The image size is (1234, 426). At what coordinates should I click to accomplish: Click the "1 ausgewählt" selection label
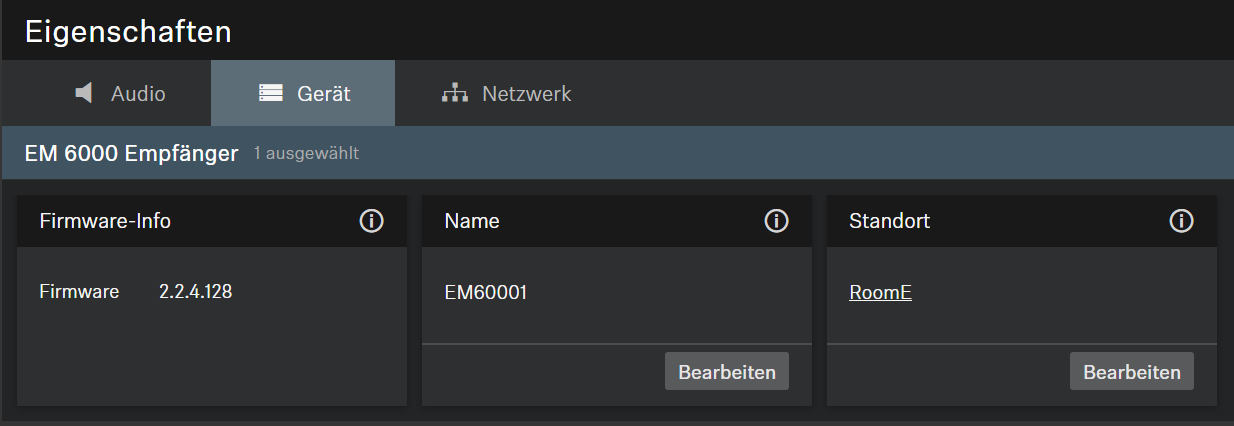306,154
